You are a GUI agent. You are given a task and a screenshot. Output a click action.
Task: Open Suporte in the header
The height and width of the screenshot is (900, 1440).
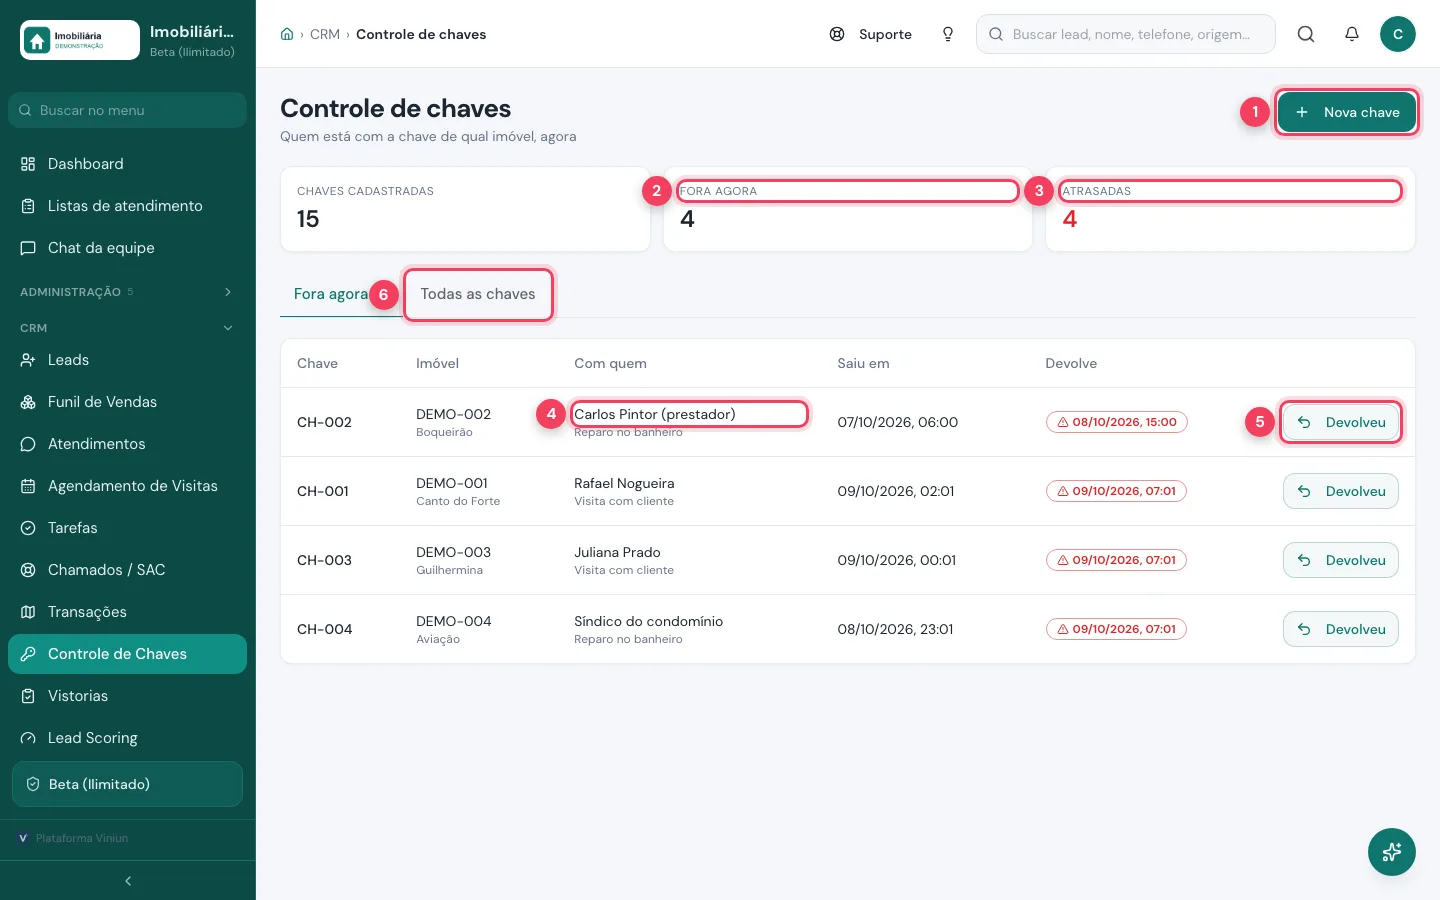coord(871,34)
